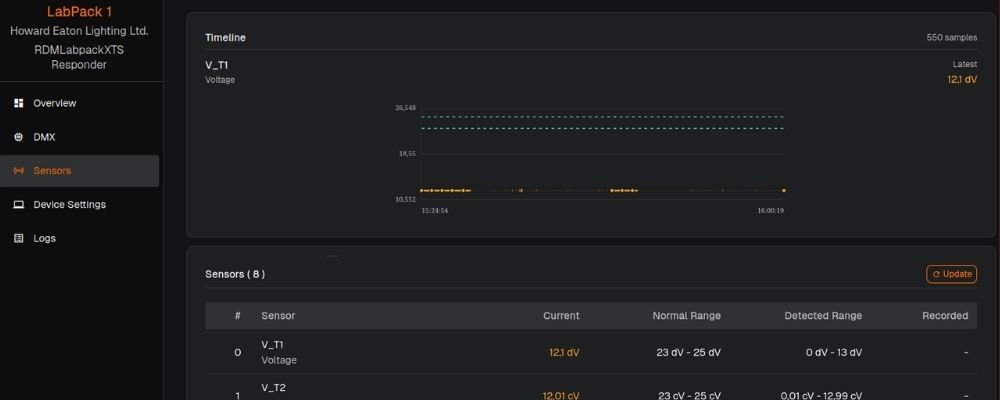Click RDMLabpackXTS Responder model text
1000x400 pixels.
80,57
